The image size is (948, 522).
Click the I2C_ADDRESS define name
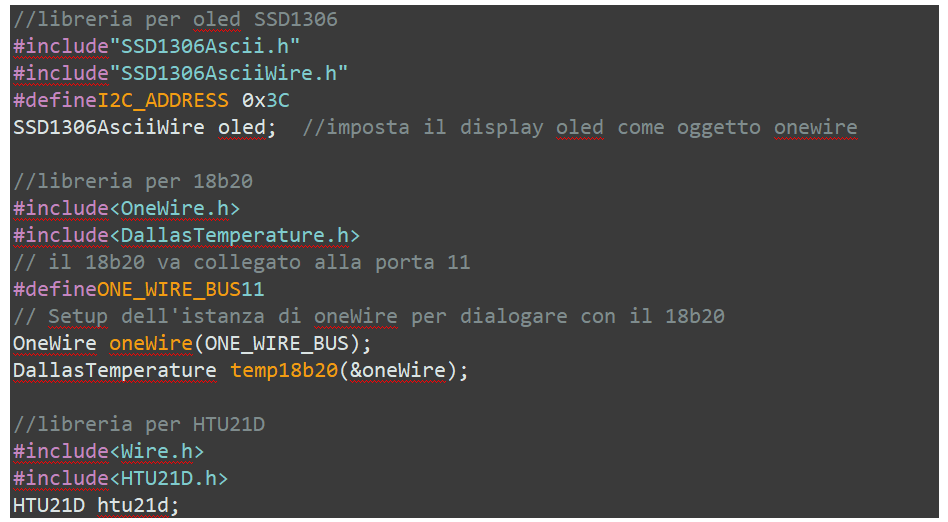click(163, 100)
